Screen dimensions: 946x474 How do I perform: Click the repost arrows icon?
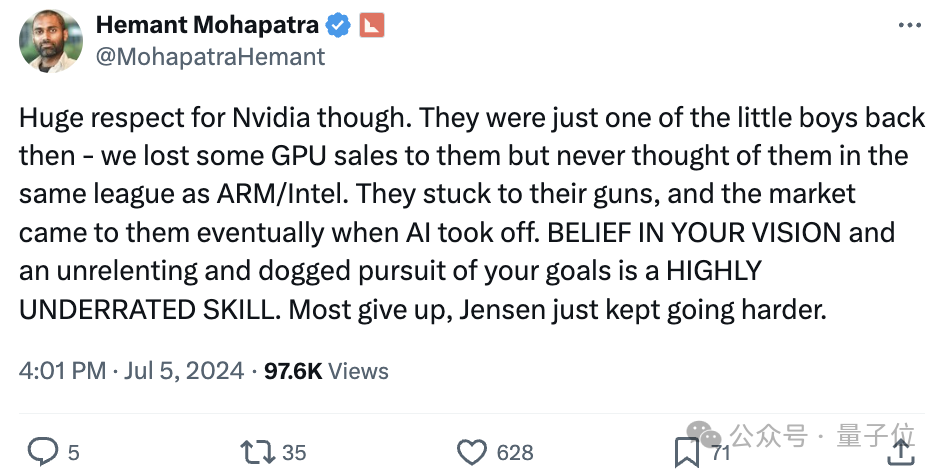(257, 452)
